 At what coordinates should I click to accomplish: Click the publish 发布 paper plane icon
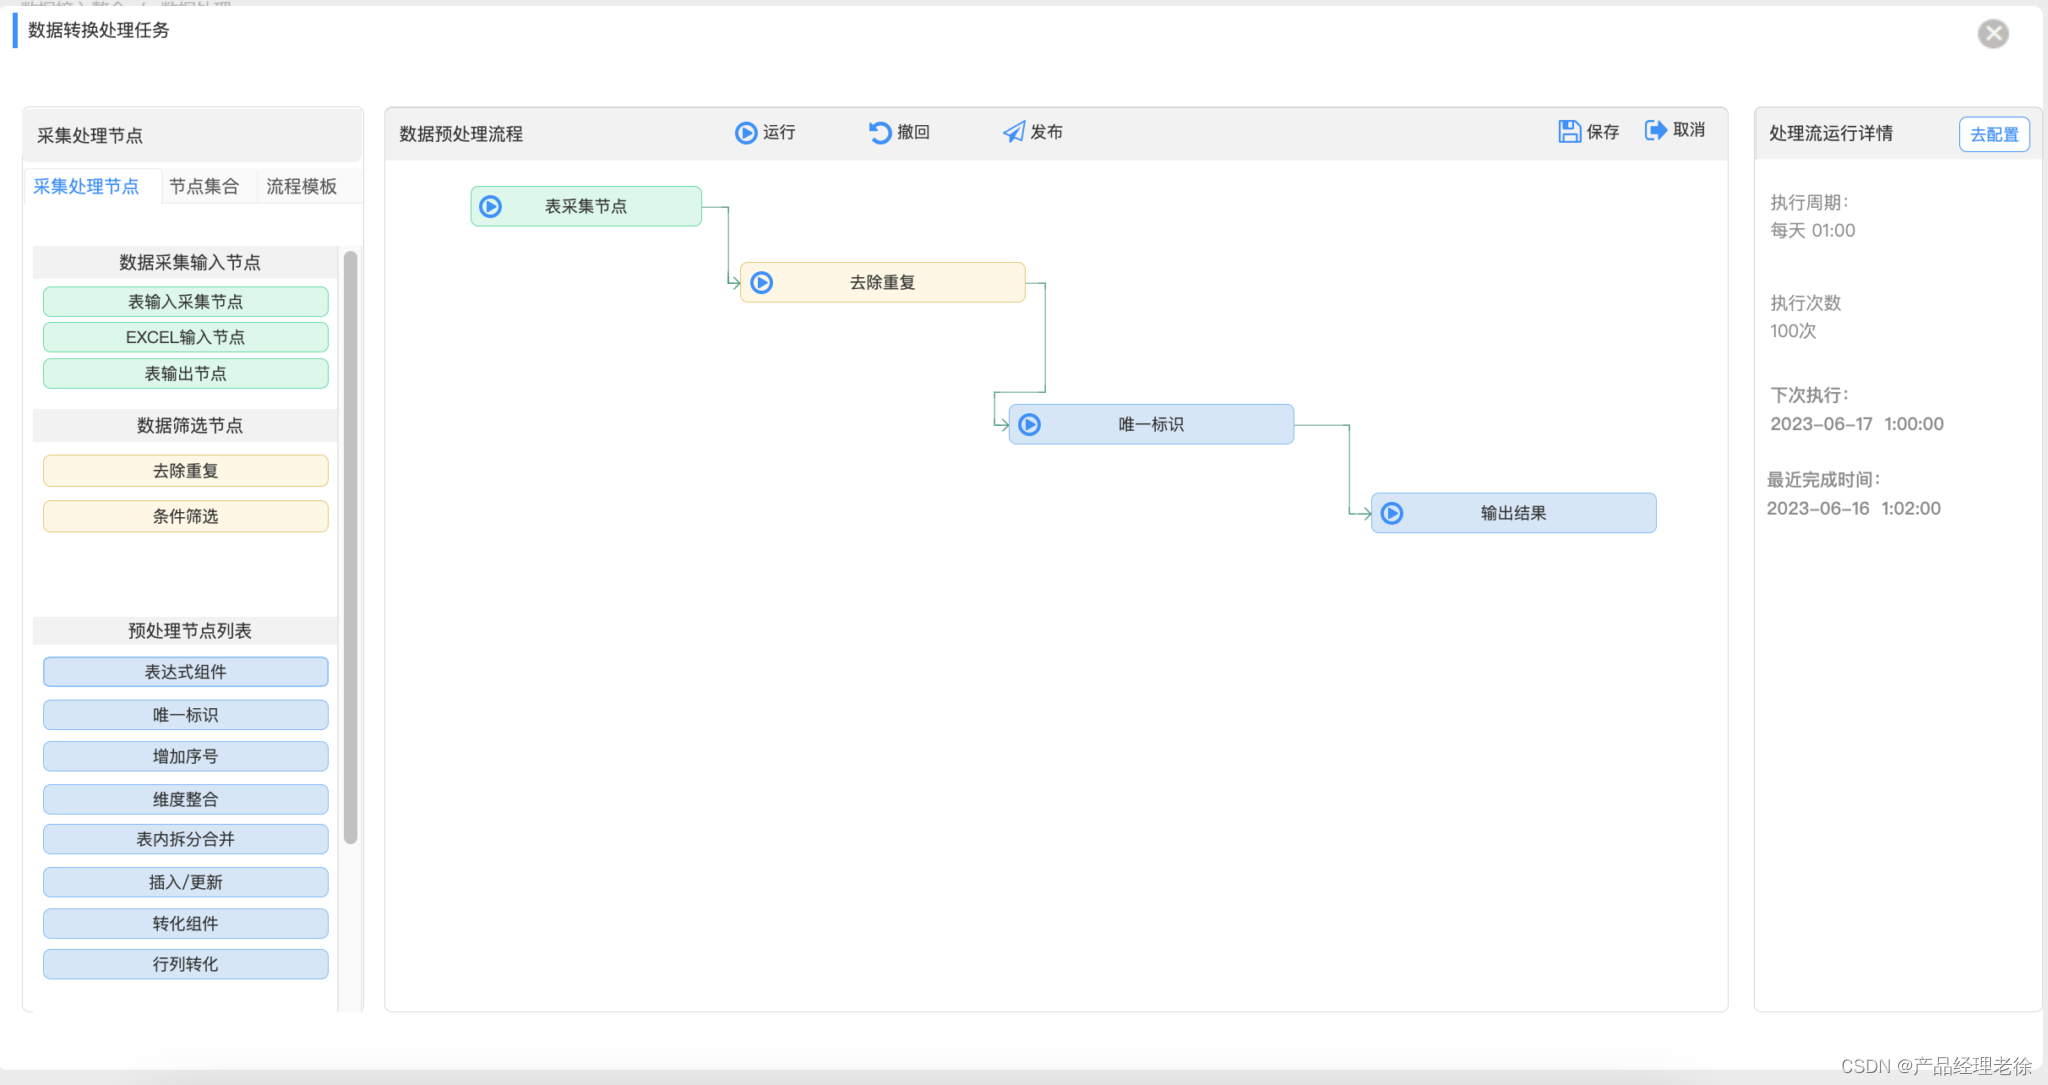(x=1014, y=132)
